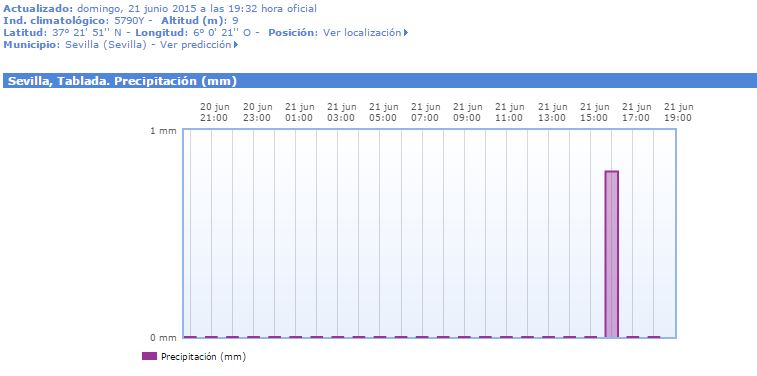Viewport: 757px width, 376px height.
Task: Select the tall precipitation bar at 16:00
Action: pyautogui.click(x=612, y=254)
